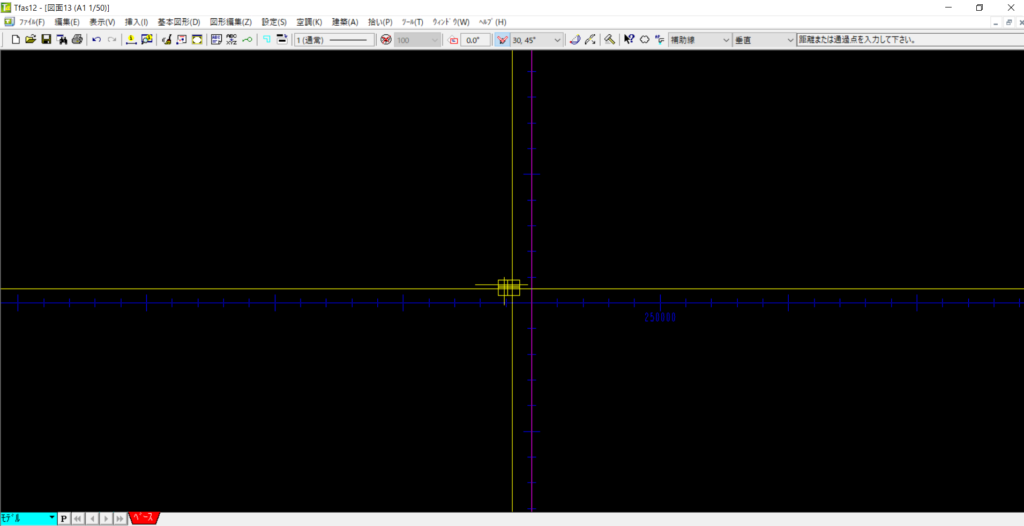Click the hammer tool icon

coord(608,40)
